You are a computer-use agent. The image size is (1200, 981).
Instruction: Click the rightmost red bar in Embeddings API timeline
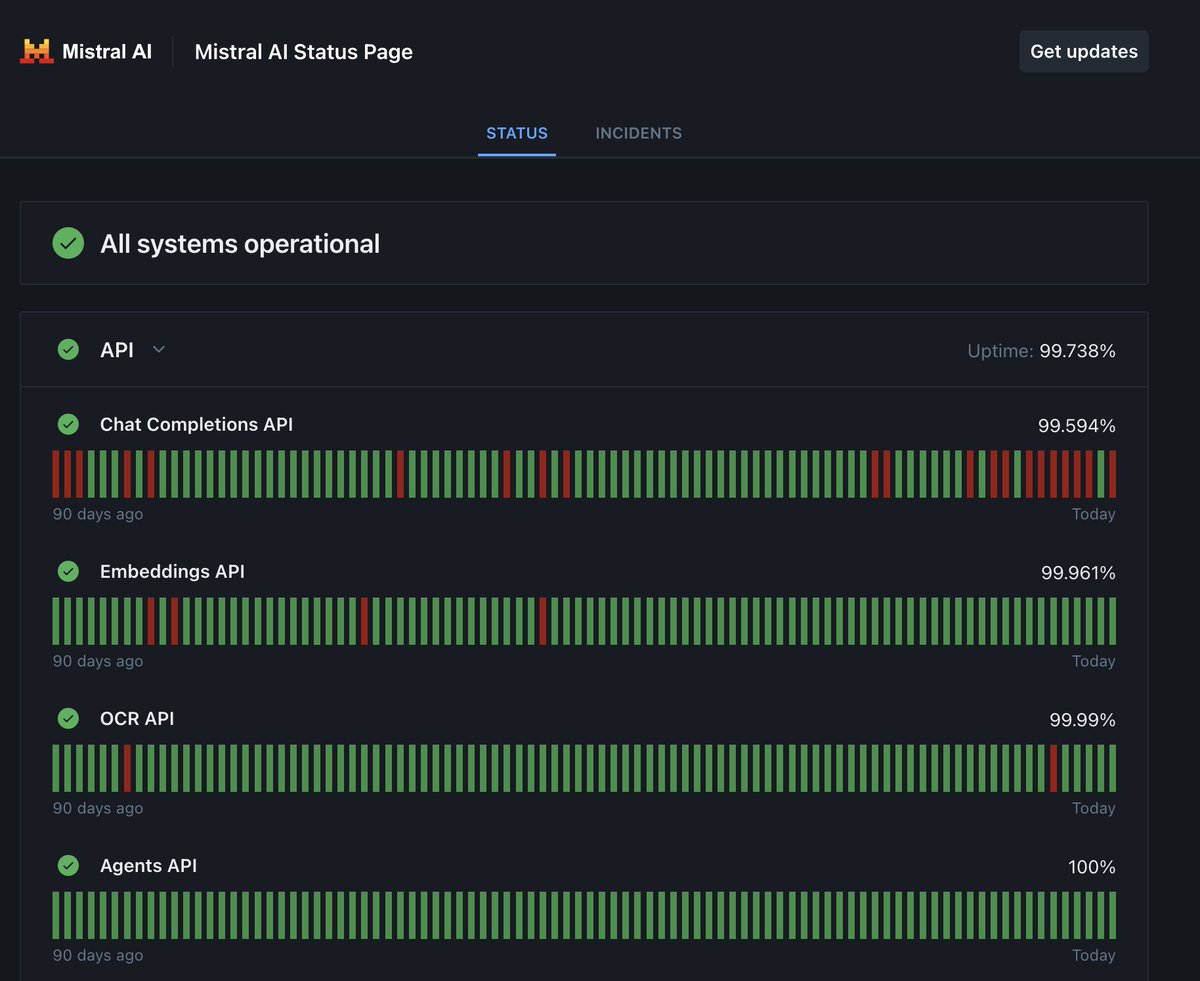click(x=543, y=621)
